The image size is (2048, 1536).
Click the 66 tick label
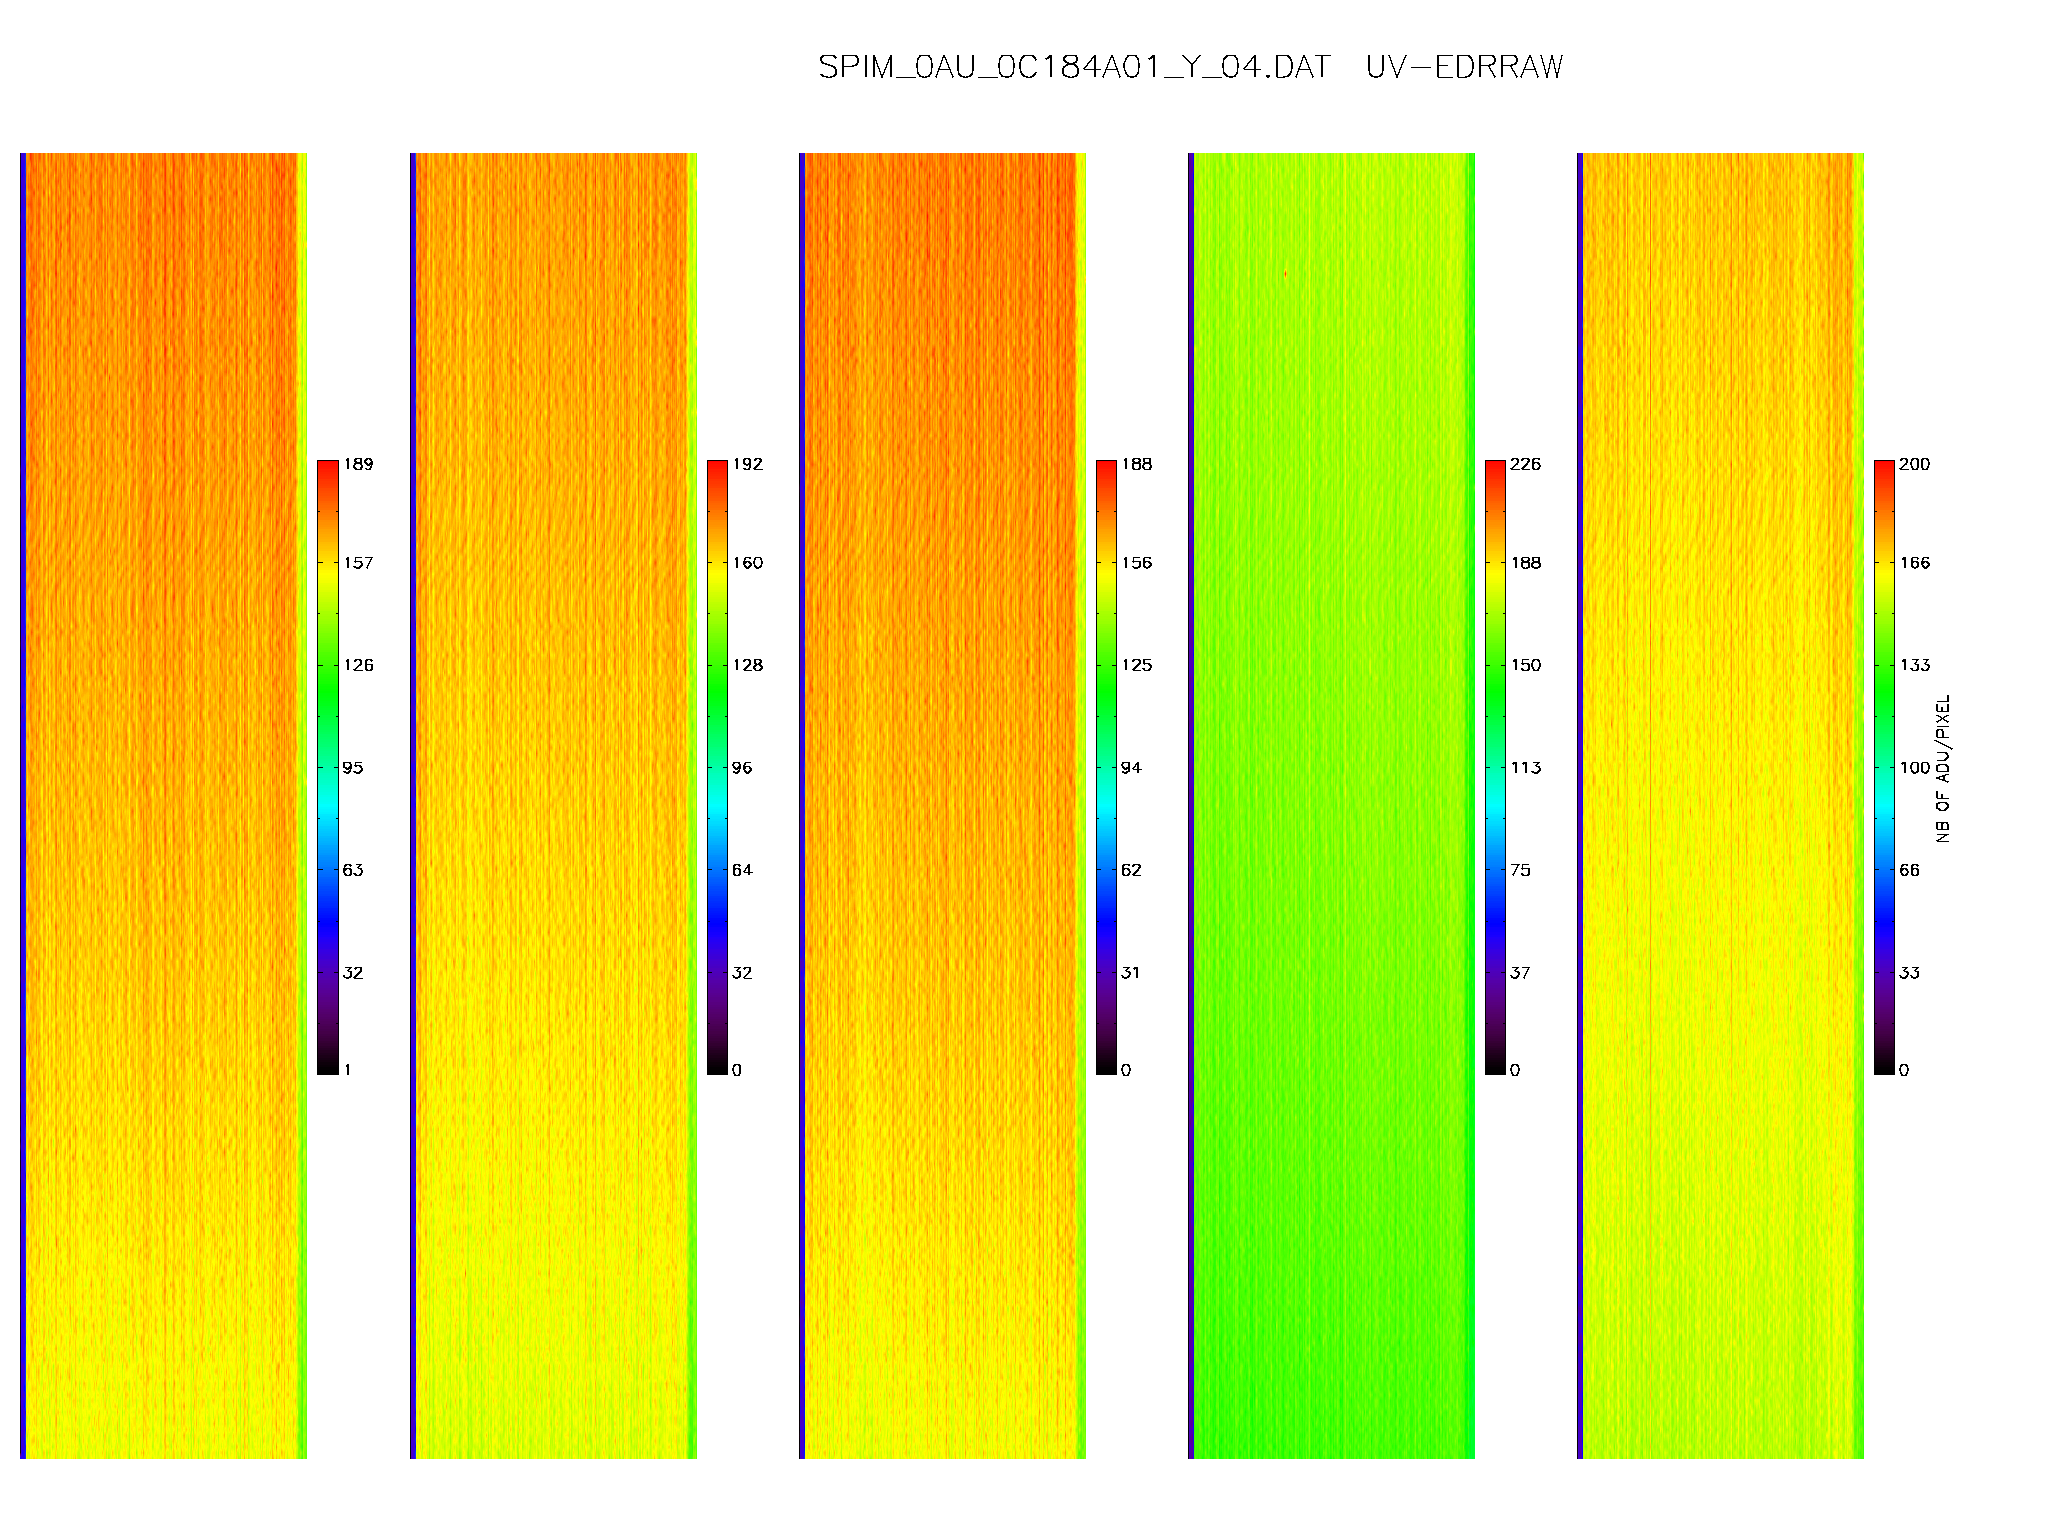(1909, 870)
